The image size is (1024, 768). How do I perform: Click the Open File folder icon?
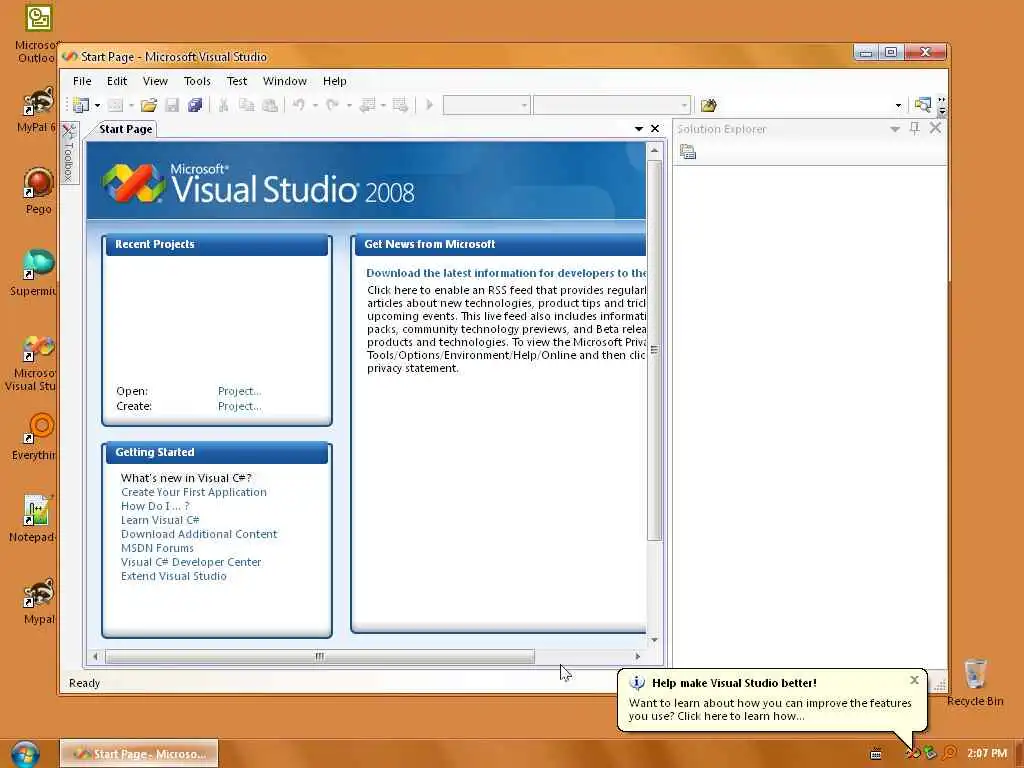pyautogui.click(x=149, y=105)
